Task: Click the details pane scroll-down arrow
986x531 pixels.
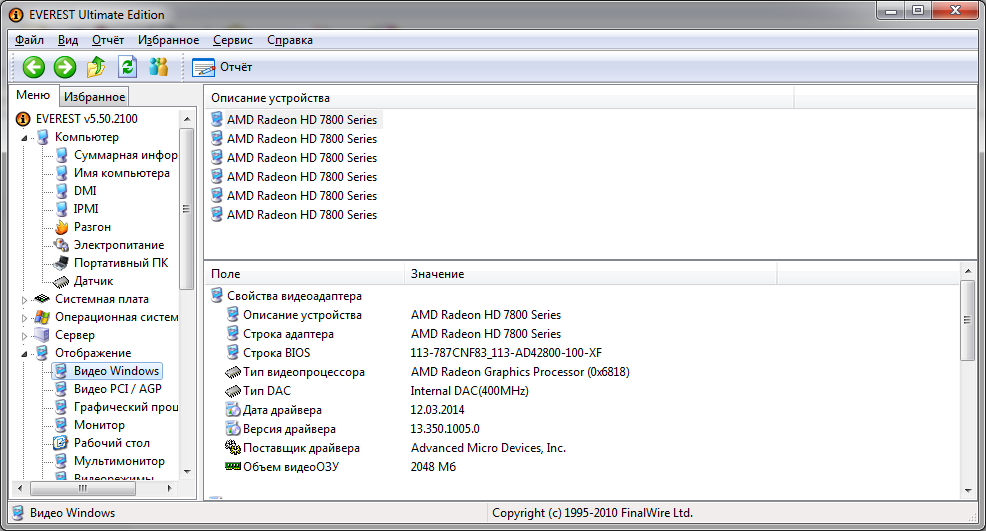Action: 968,491
